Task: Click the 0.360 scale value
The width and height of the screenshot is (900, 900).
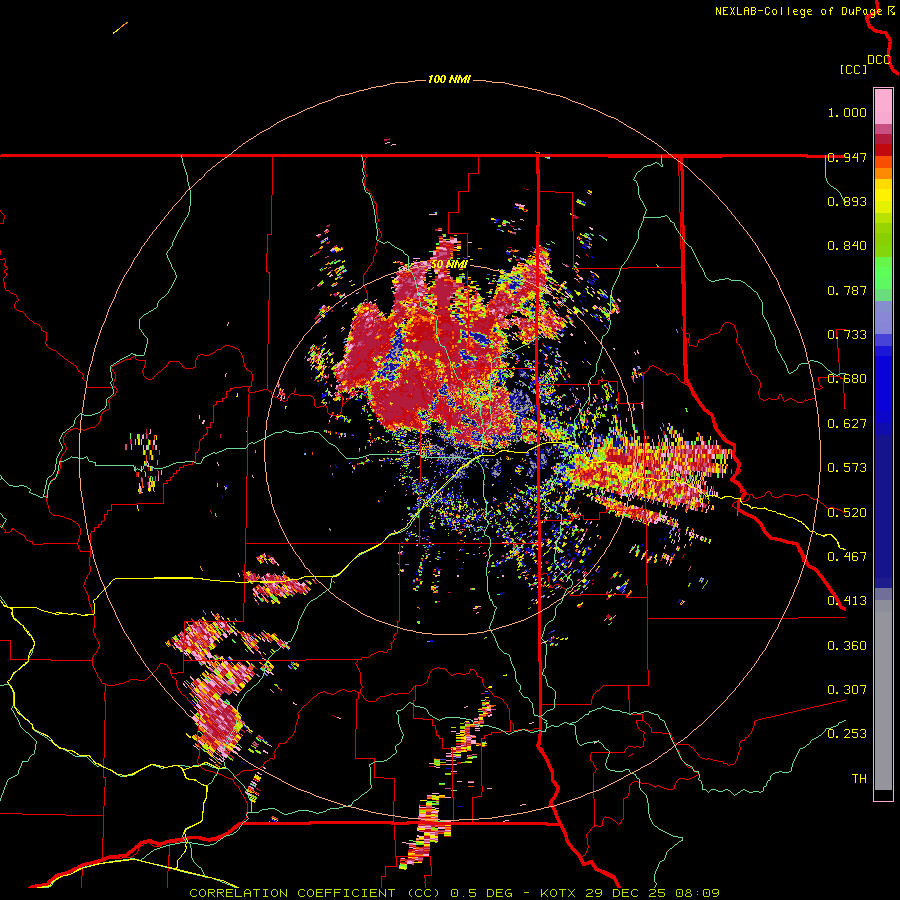Action: tap(847, 646)
